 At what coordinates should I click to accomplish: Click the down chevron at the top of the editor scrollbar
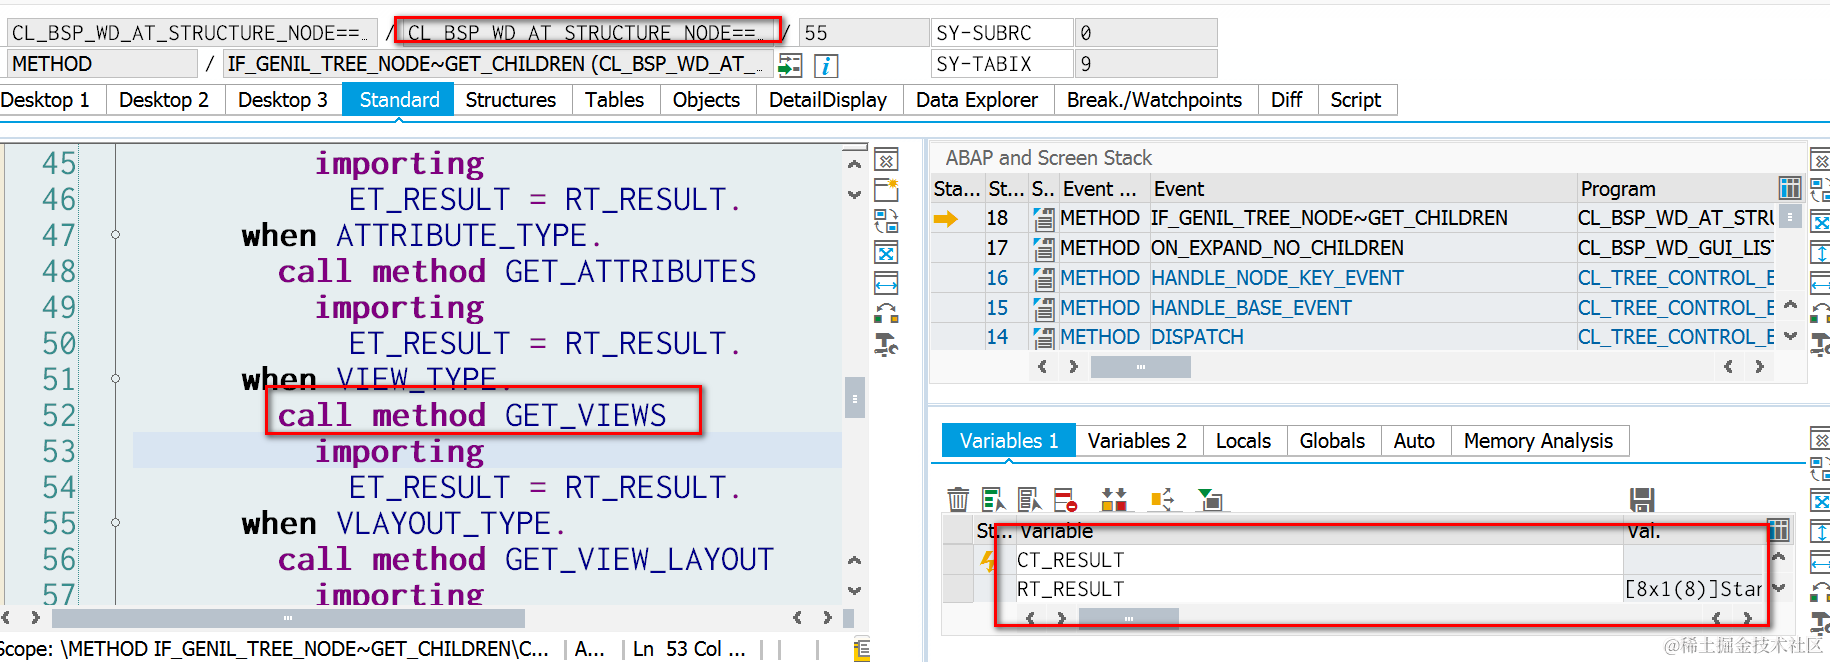click(854, 194)
